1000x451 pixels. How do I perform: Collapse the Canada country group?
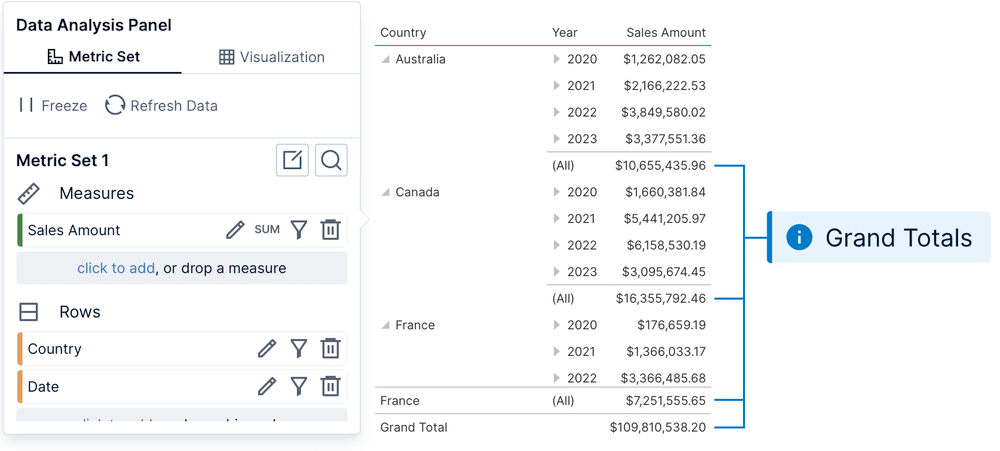385,192
